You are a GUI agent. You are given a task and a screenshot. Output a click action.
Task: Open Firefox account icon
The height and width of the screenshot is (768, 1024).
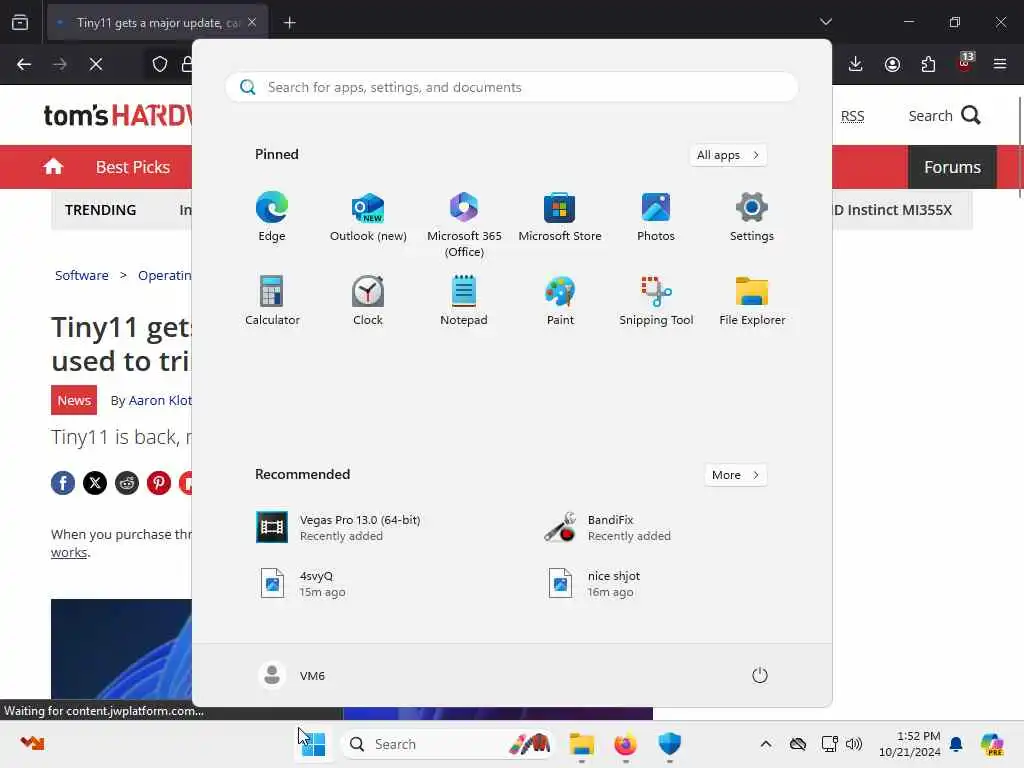[892, 64]
